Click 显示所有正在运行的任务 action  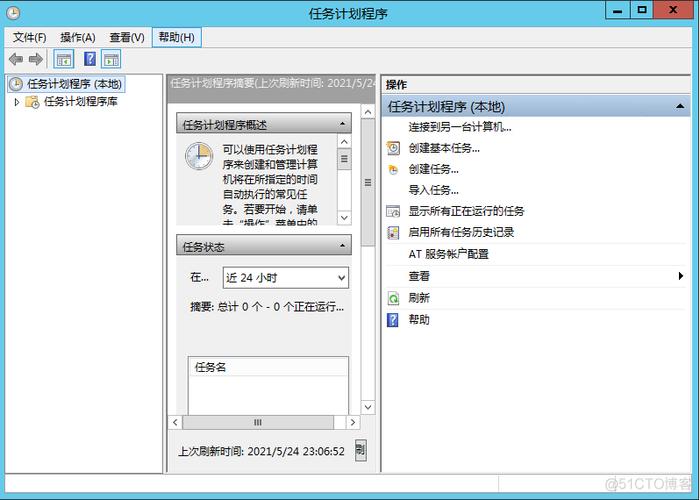[466, 211]
